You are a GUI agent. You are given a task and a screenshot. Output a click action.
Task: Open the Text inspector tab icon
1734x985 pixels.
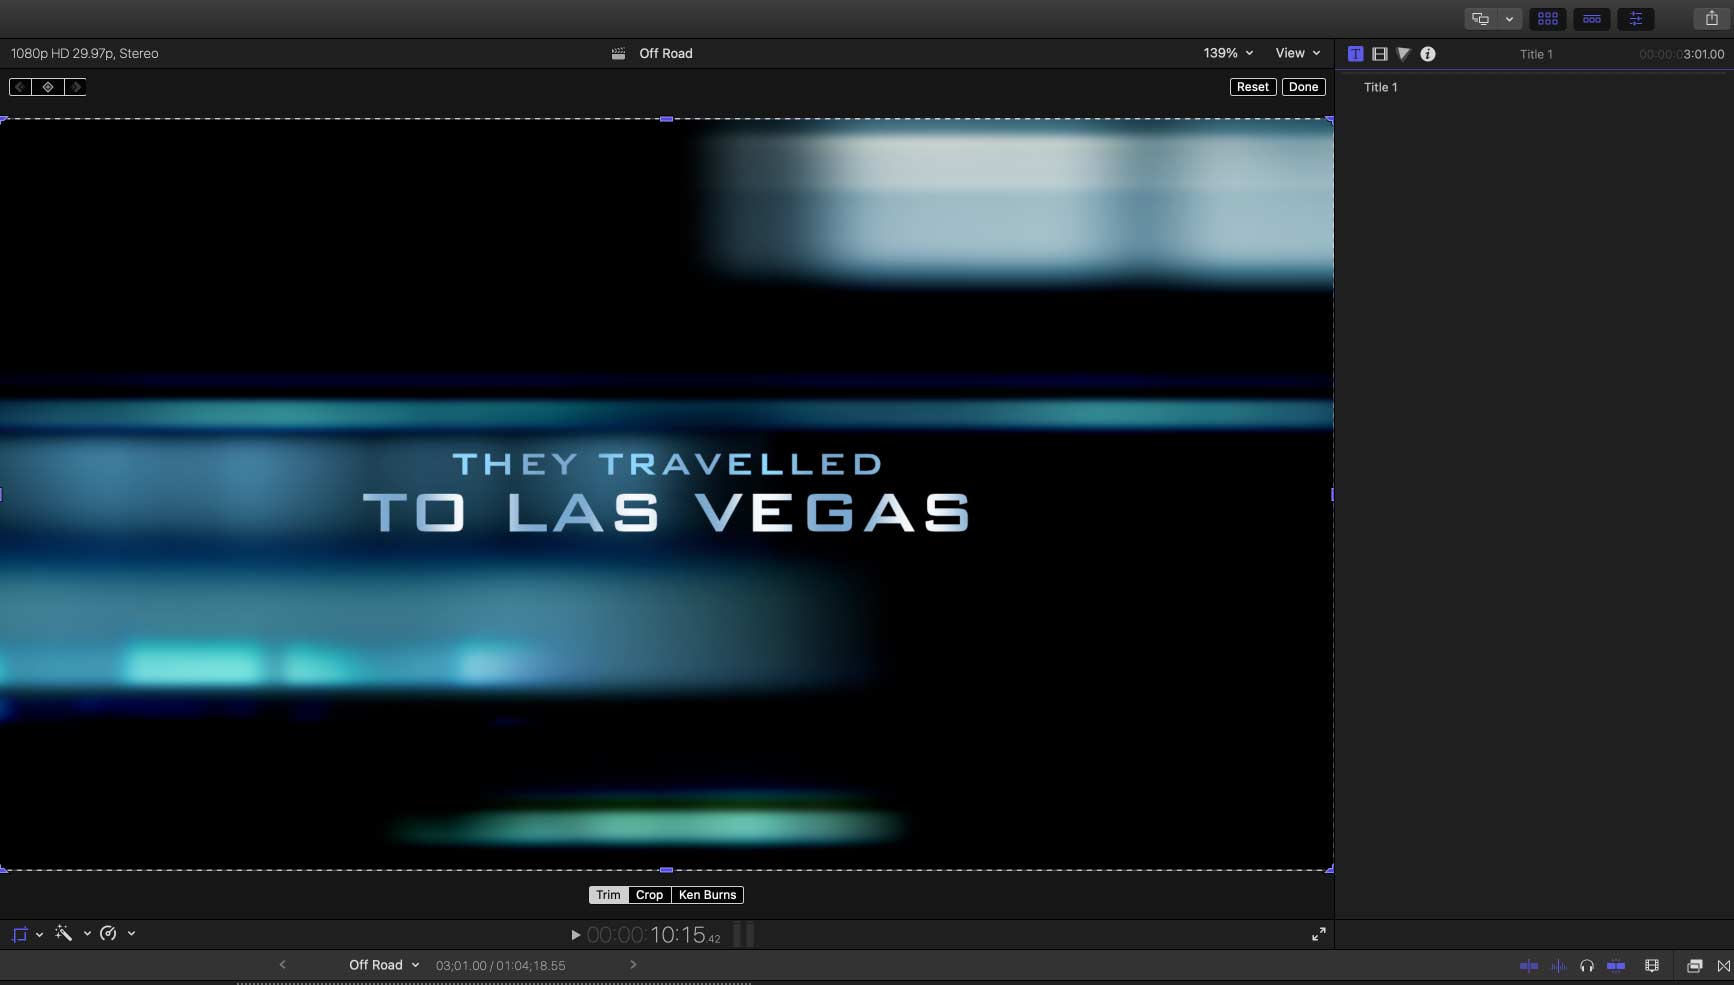1355,54
